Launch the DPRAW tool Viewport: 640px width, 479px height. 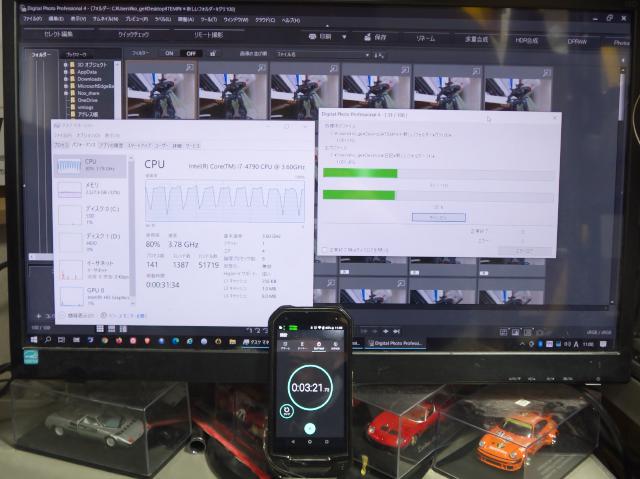coord(577,42)
